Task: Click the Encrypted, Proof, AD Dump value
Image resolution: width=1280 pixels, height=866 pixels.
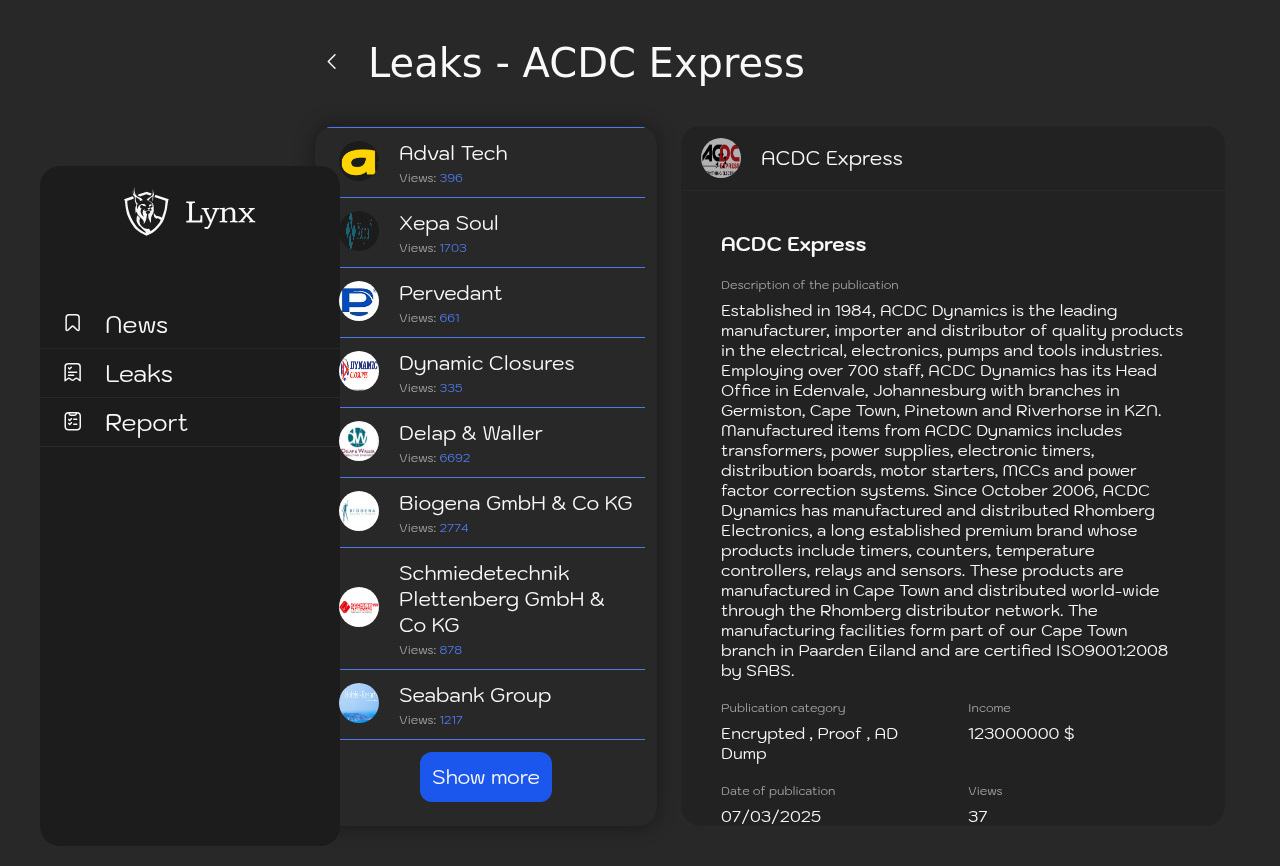Action: tap(810, 743)
